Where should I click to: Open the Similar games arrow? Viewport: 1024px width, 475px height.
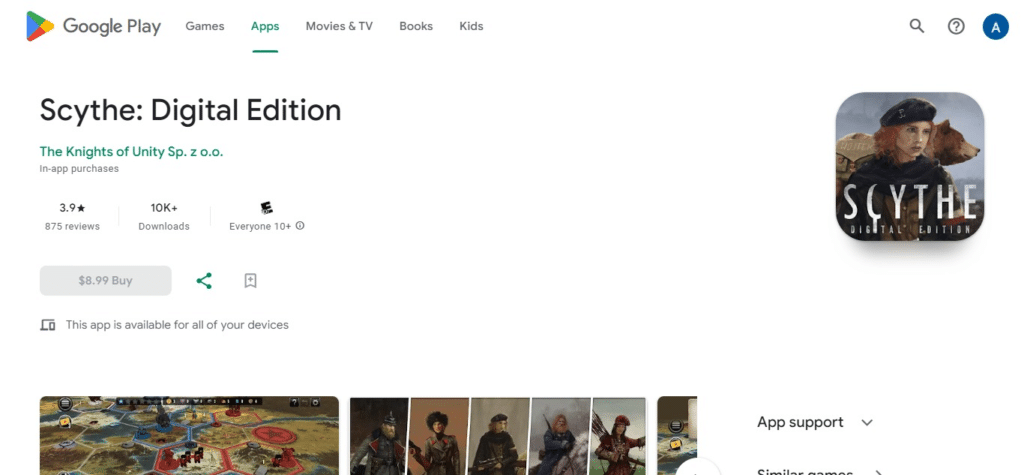point(878,471)
